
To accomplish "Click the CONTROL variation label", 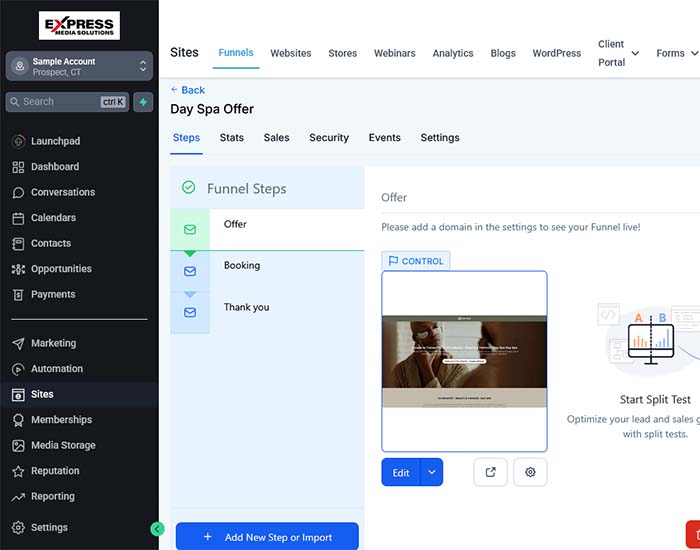I will 416,261.
